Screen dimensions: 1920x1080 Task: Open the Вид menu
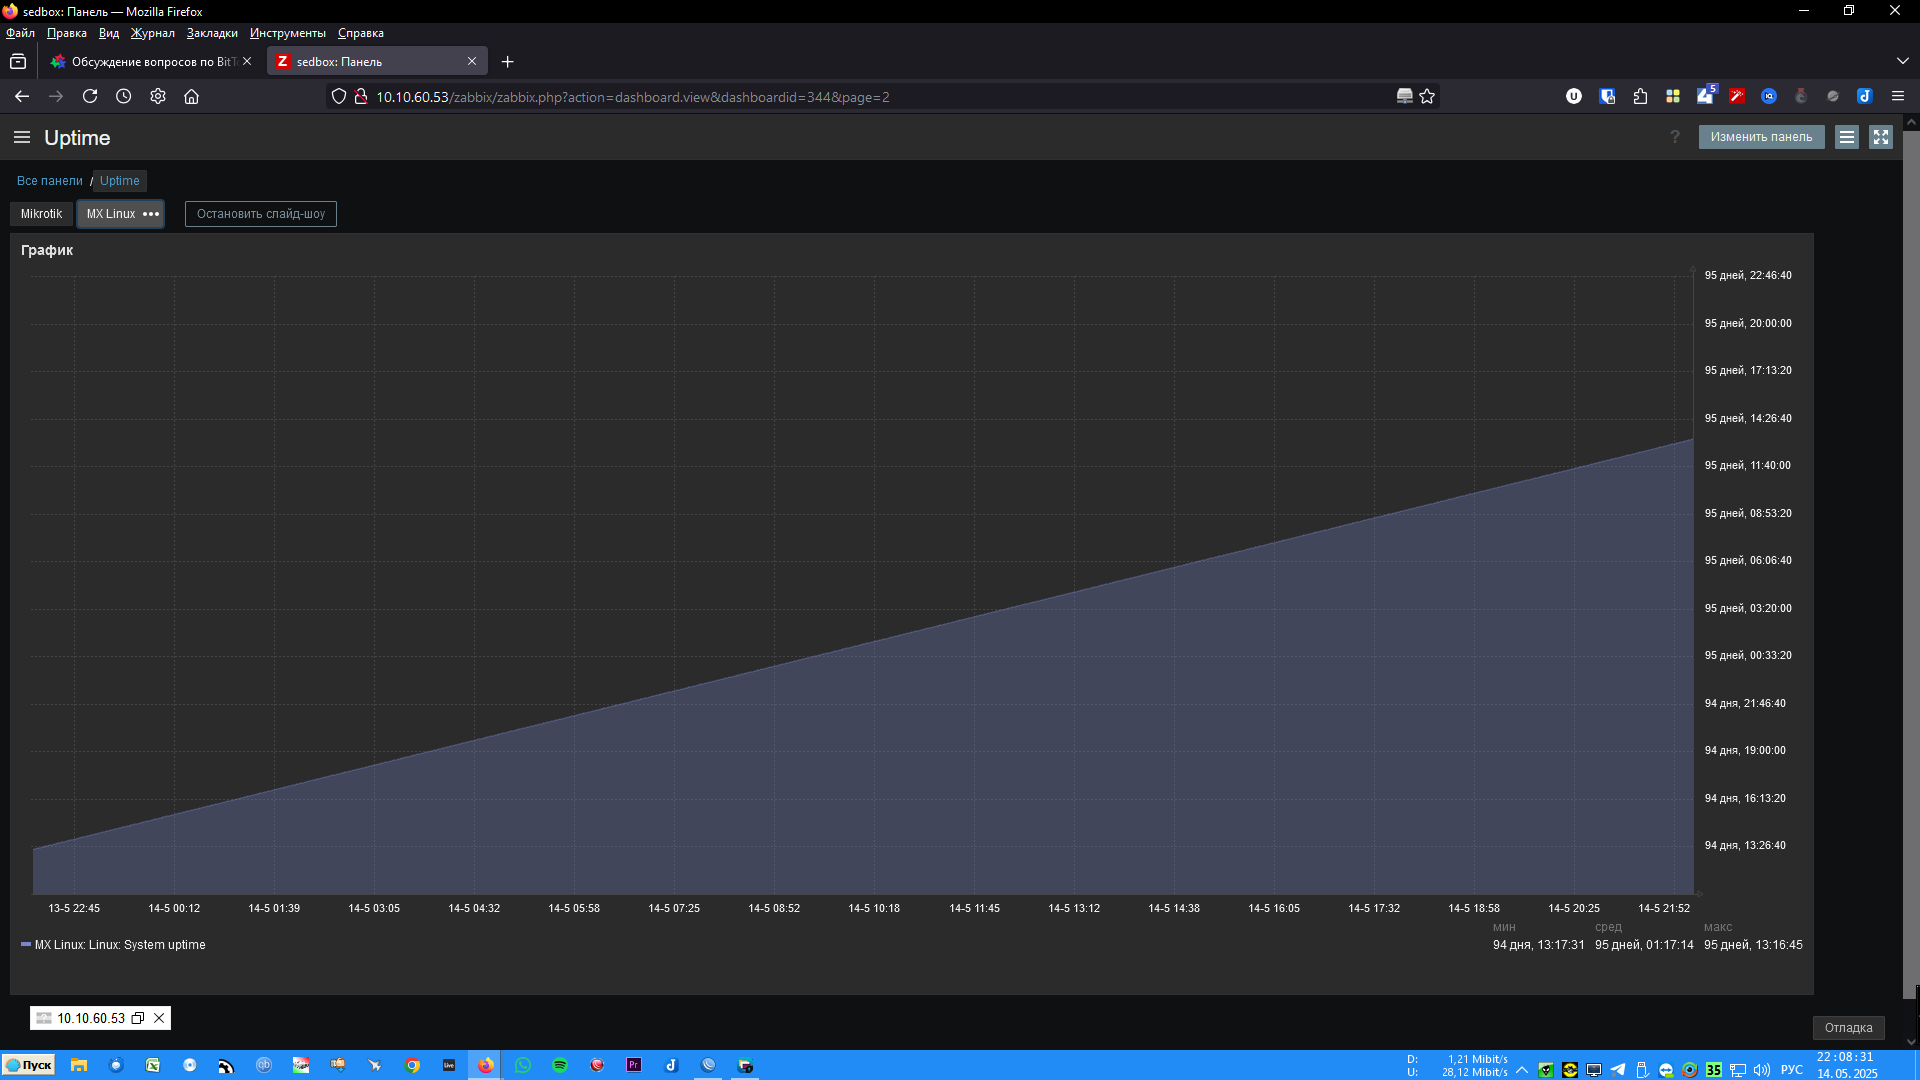click(x=109, y=33)
